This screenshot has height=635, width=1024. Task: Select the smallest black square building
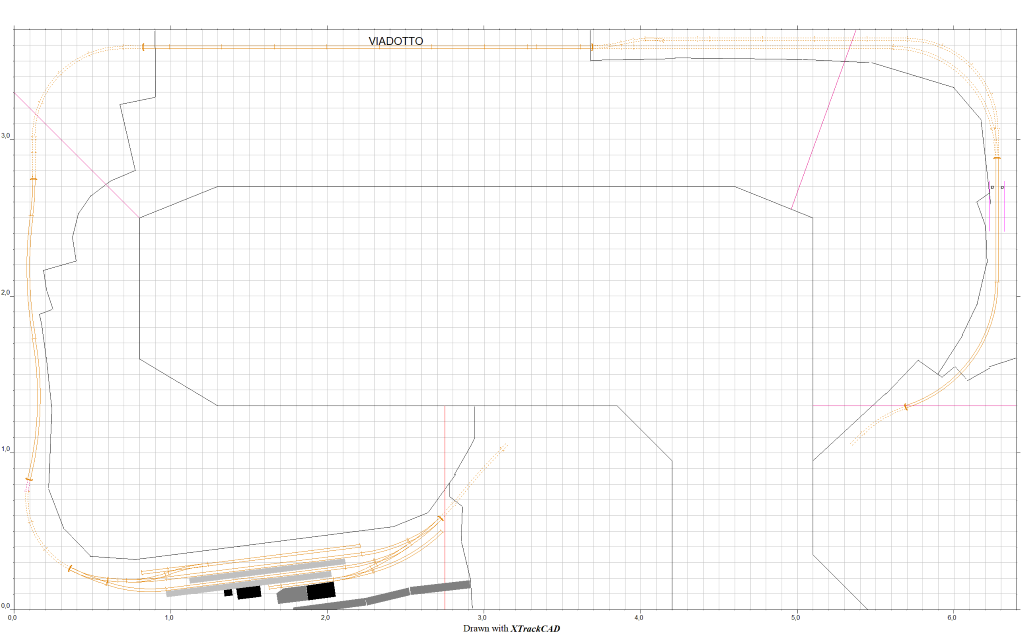click(x=228, y=593)
